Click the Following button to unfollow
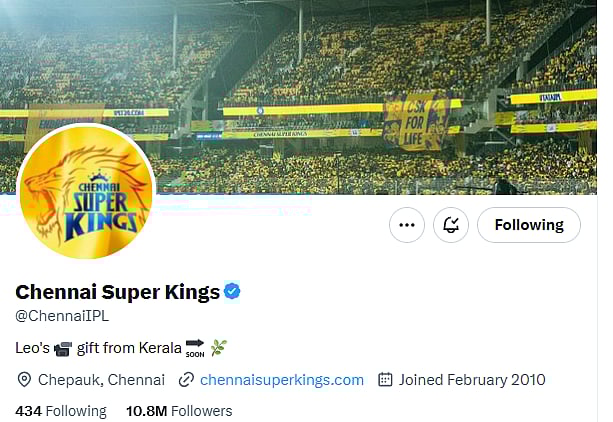Screen dimensions: 613x422 (528, 225)
